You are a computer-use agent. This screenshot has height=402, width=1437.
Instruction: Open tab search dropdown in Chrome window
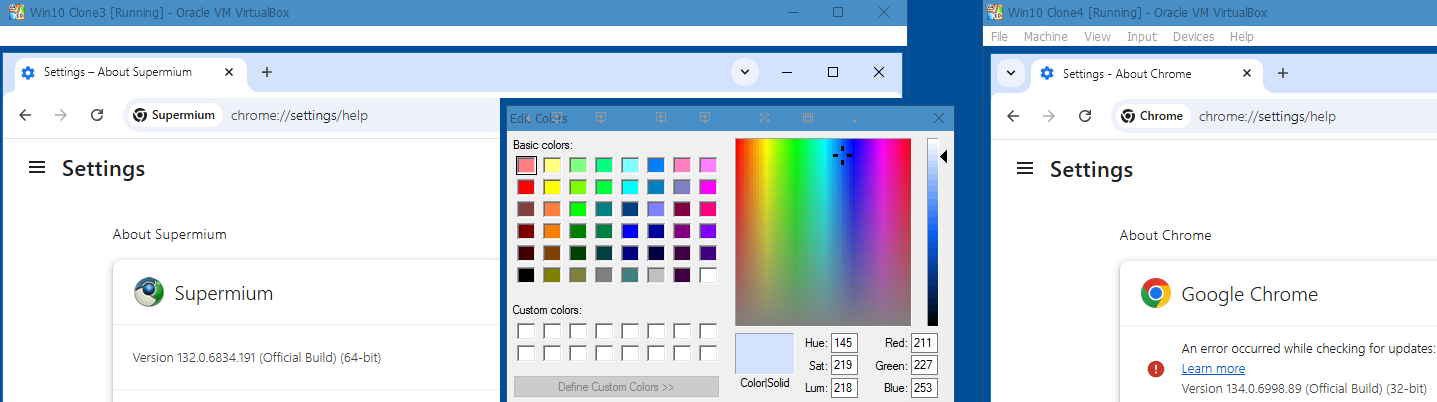click(x=1011, y=73)
